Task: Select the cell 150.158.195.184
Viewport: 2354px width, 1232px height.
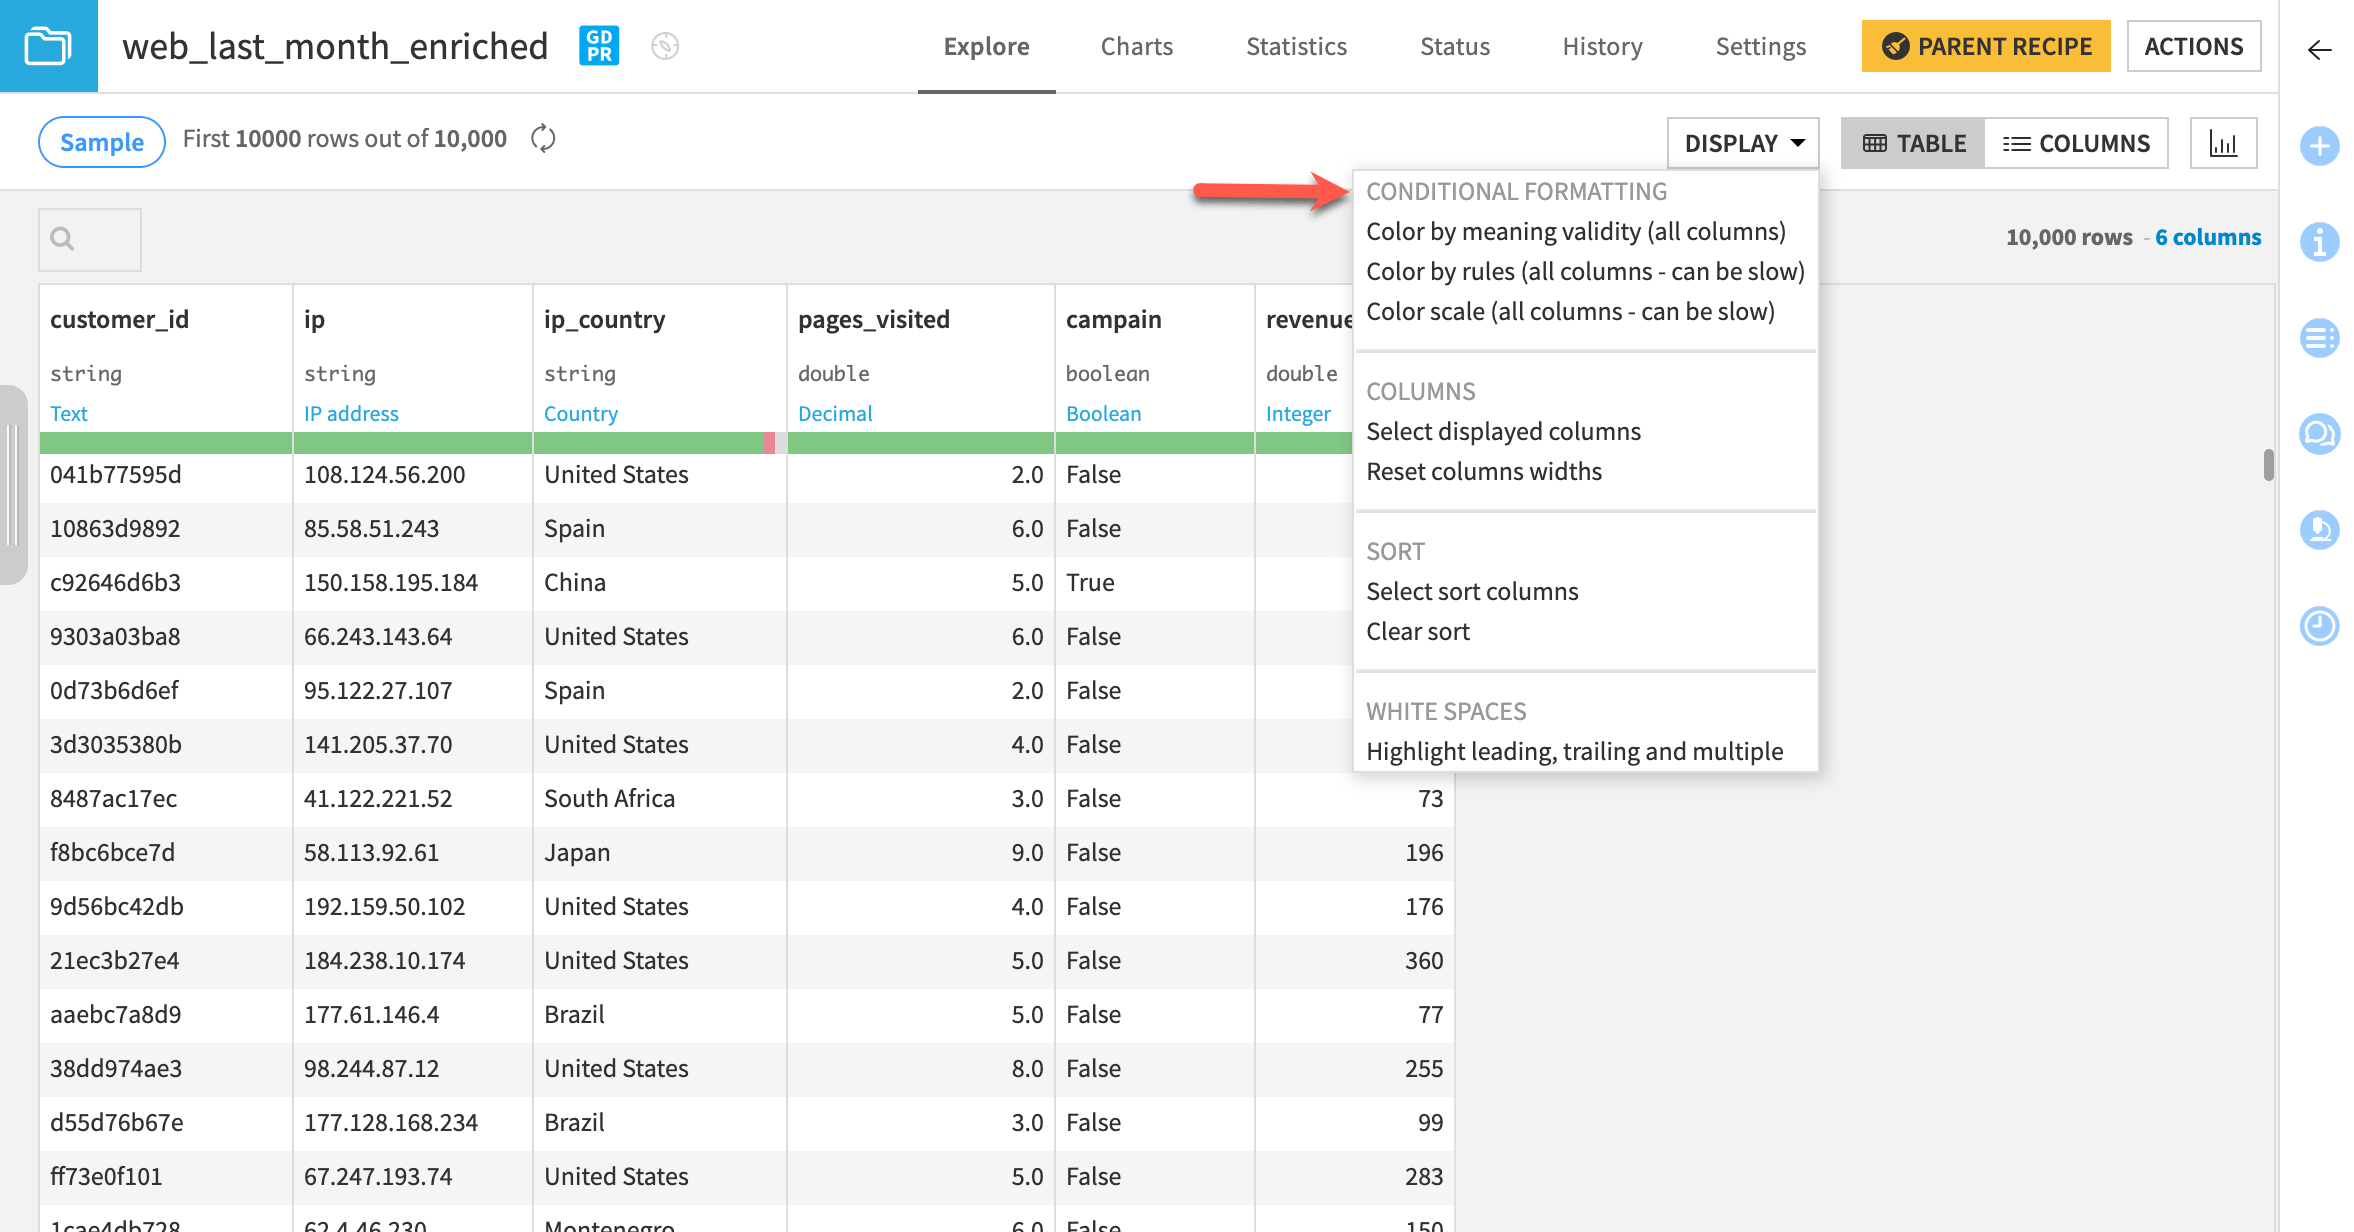Action: coord(413,583)
